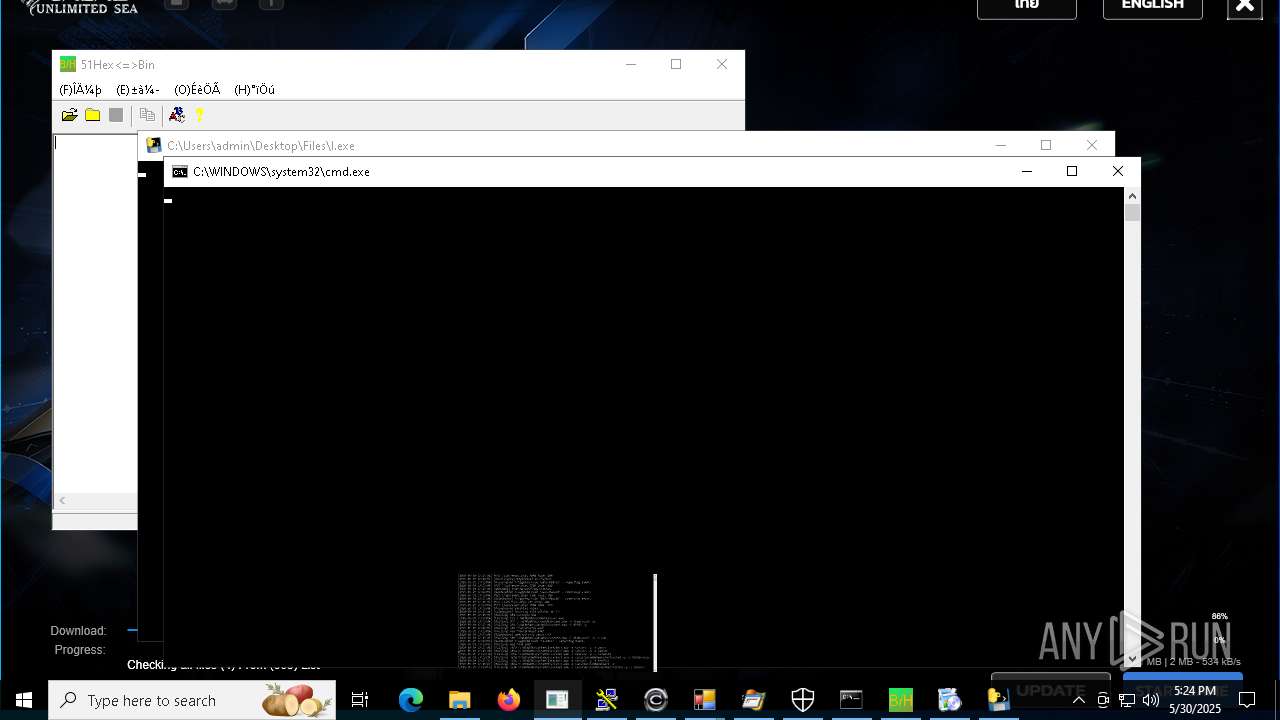
Task: Click the folder window icon on taskbar
Action: 754,700
